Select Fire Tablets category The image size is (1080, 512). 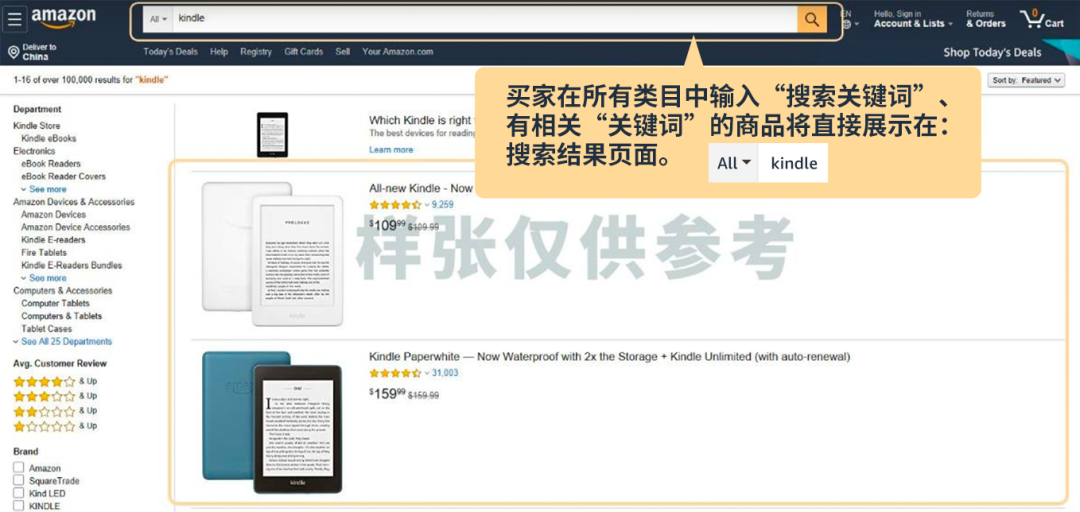click(x=44, y=253)
